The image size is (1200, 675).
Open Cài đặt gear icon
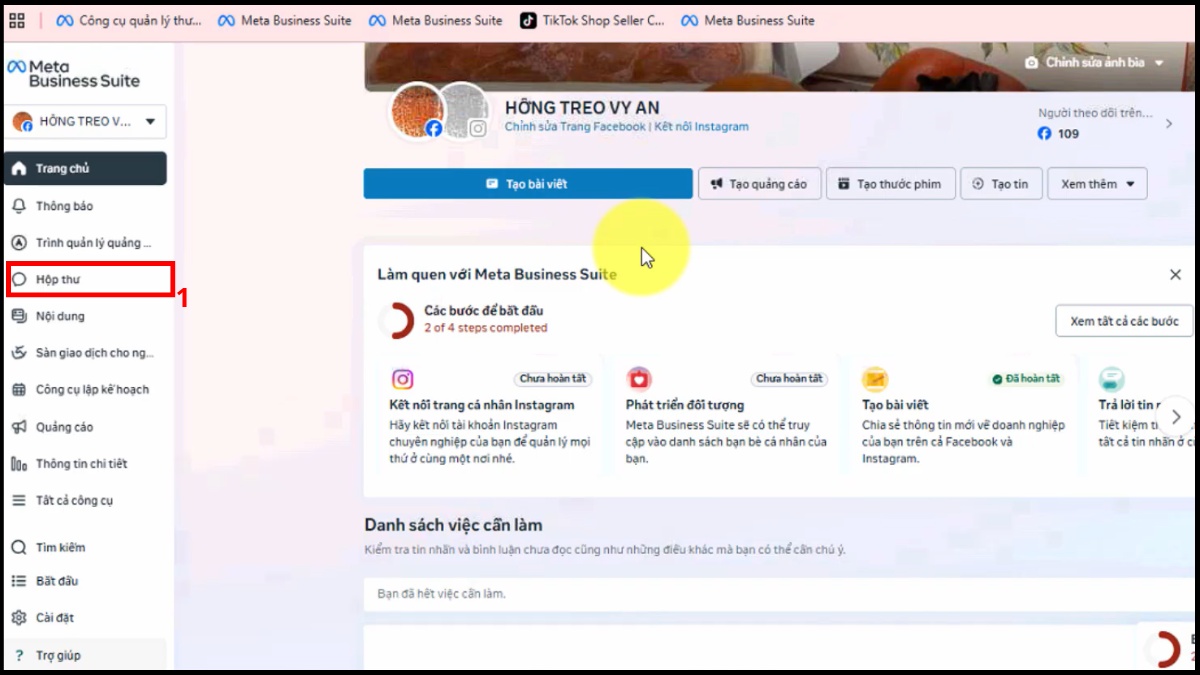[18, 618]
